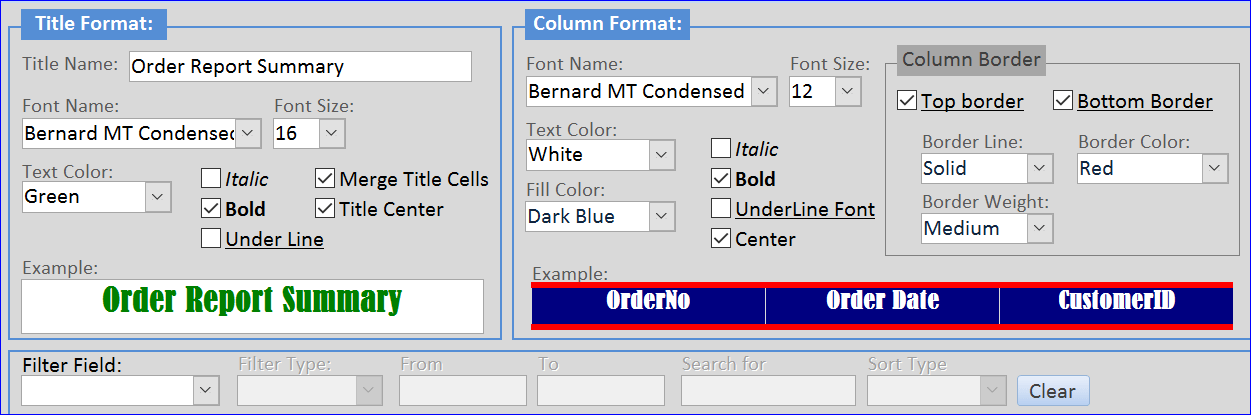Expand Border Weight Medium dropdown
This screenshot has width=1251, height=415.
click(x=1040, y=228)
